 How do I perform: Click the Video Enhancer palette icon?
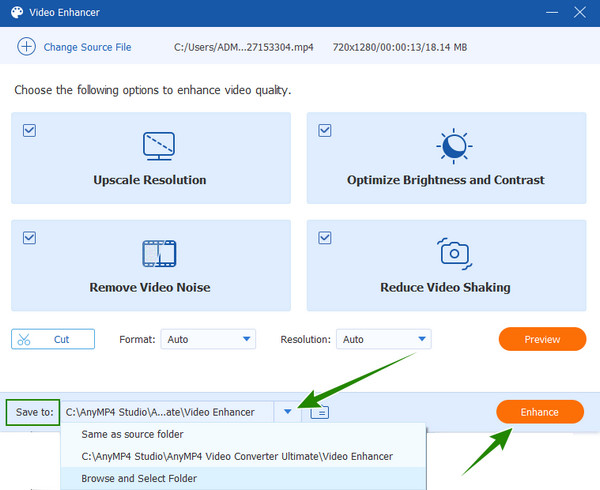(x=17, y=13)
